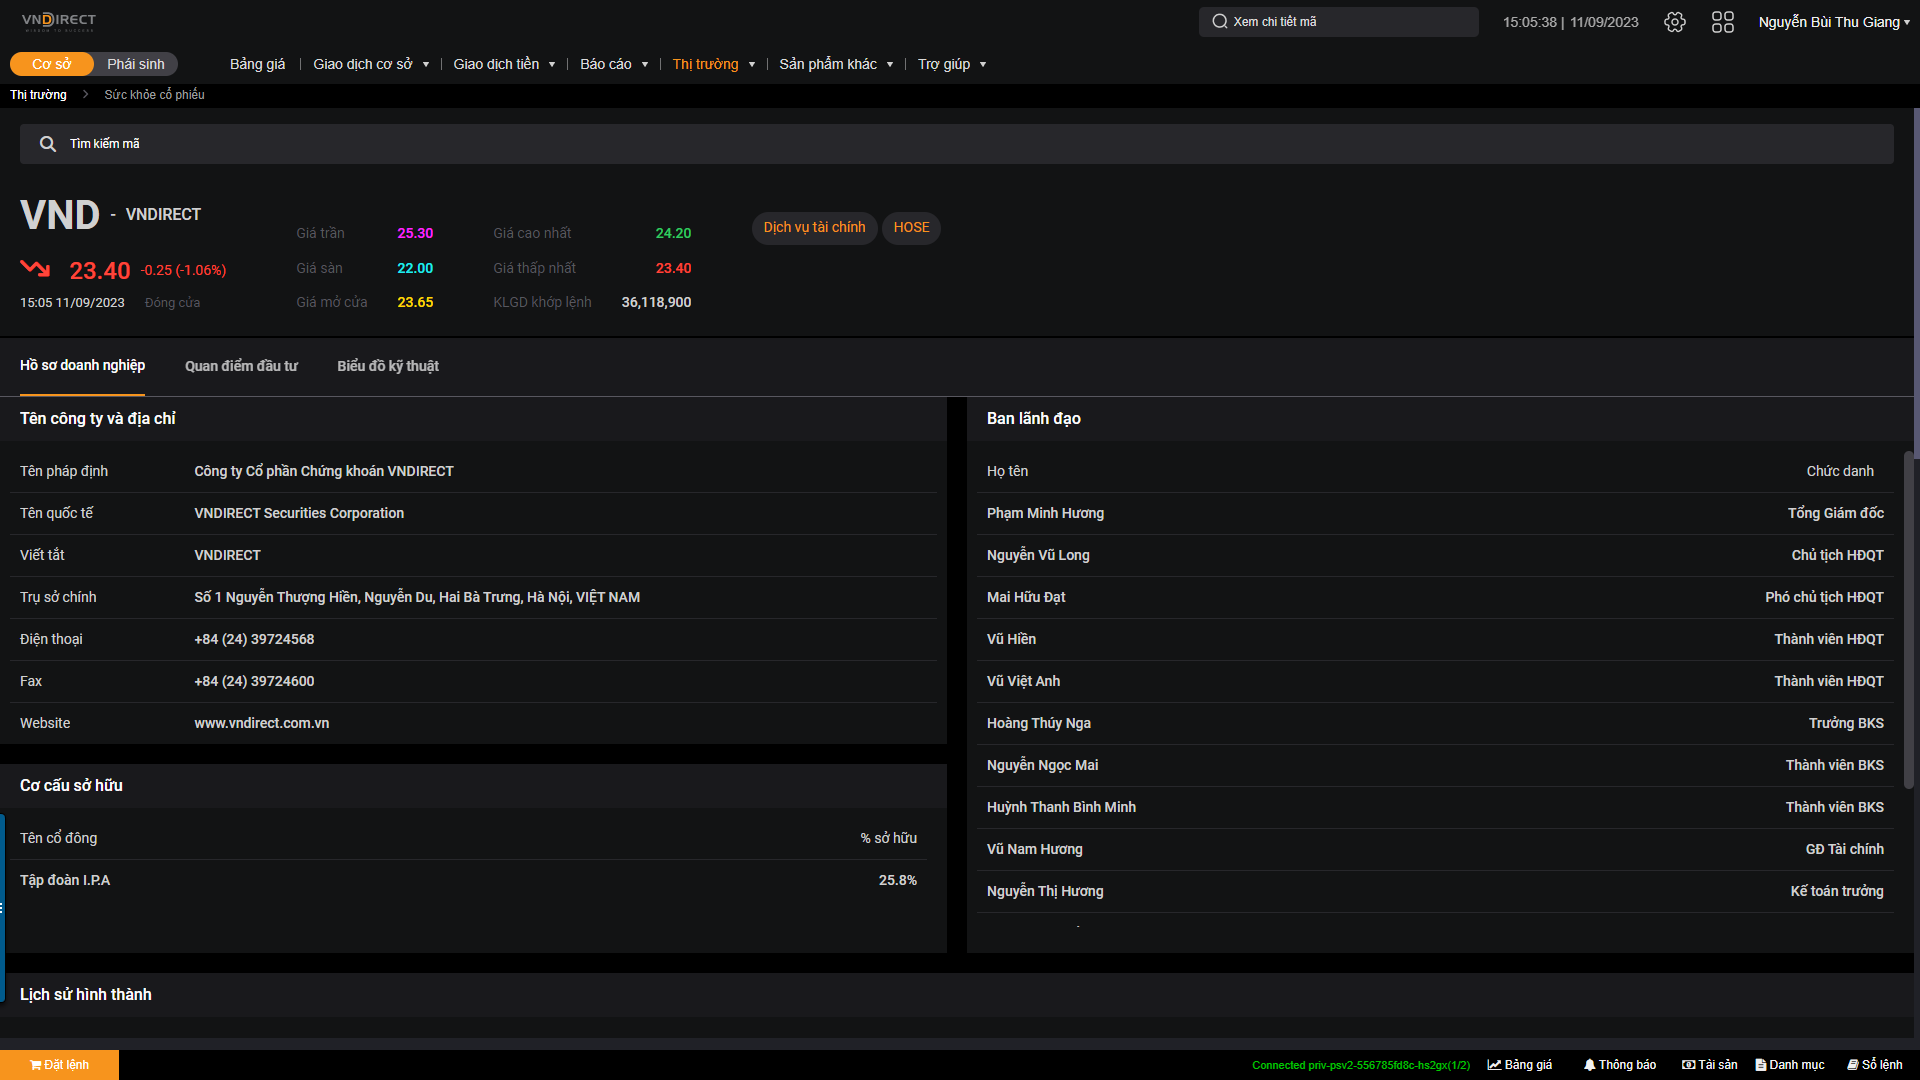The image size is (1920, 1080).
Task: Click the 'Dịch vụ tài chính' tag
Action: [815, 228]
